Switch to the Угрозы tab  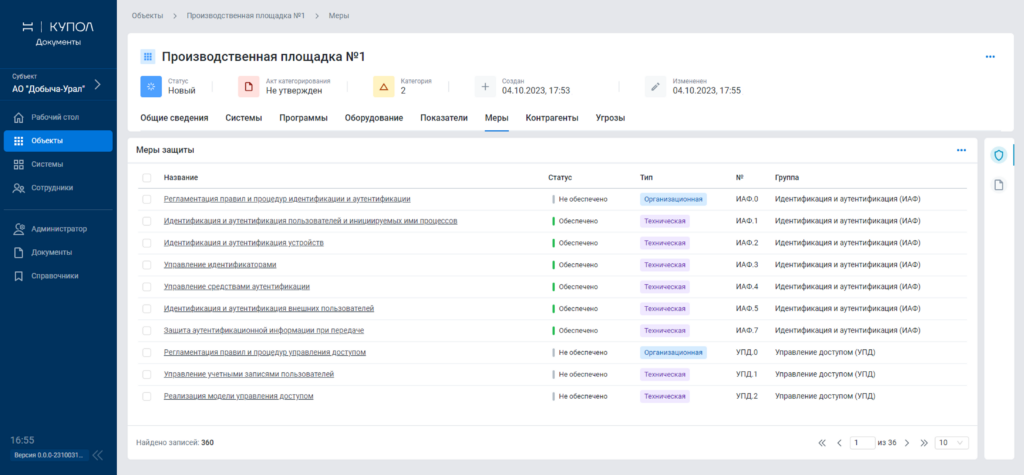[610, 118]
